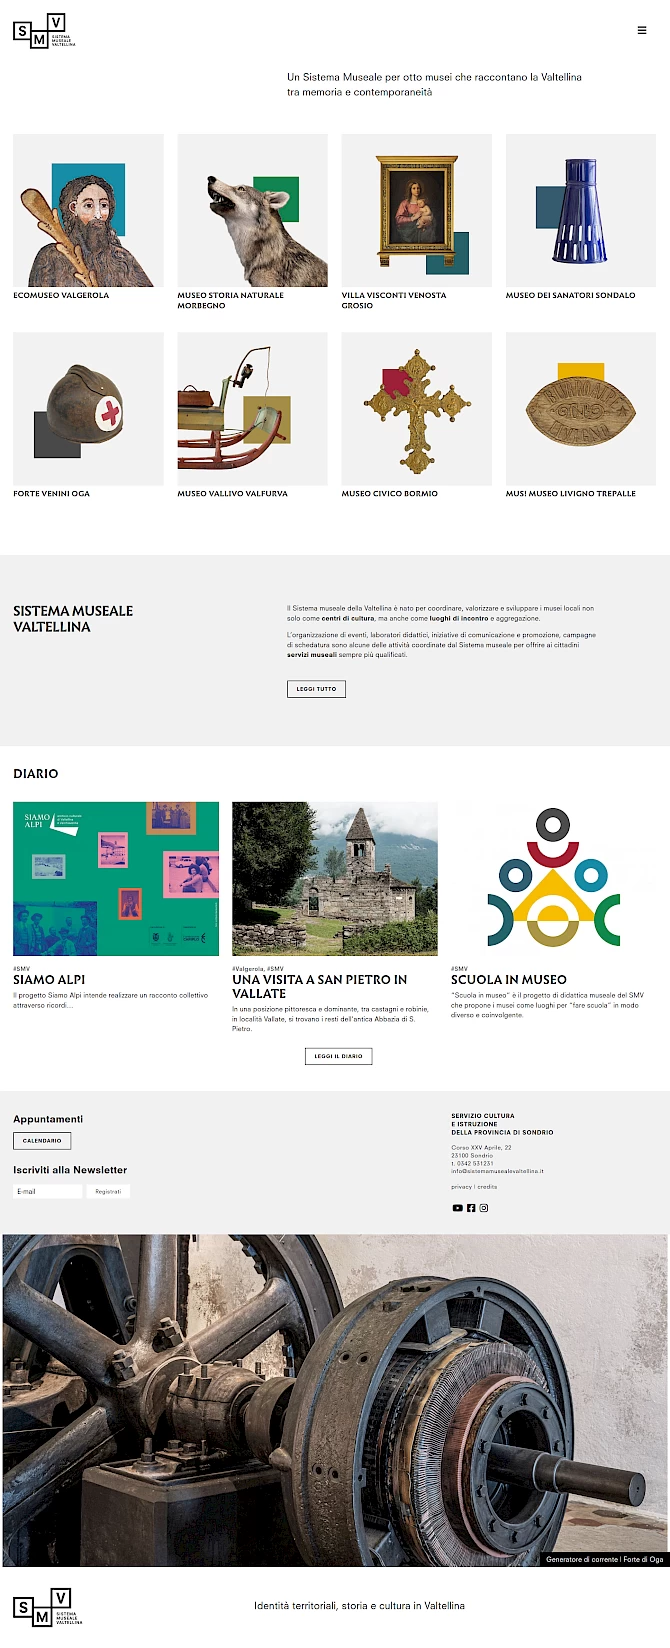
Task: Click the phone number t. 0342 531231
Action: click(x=472, y=1163)
